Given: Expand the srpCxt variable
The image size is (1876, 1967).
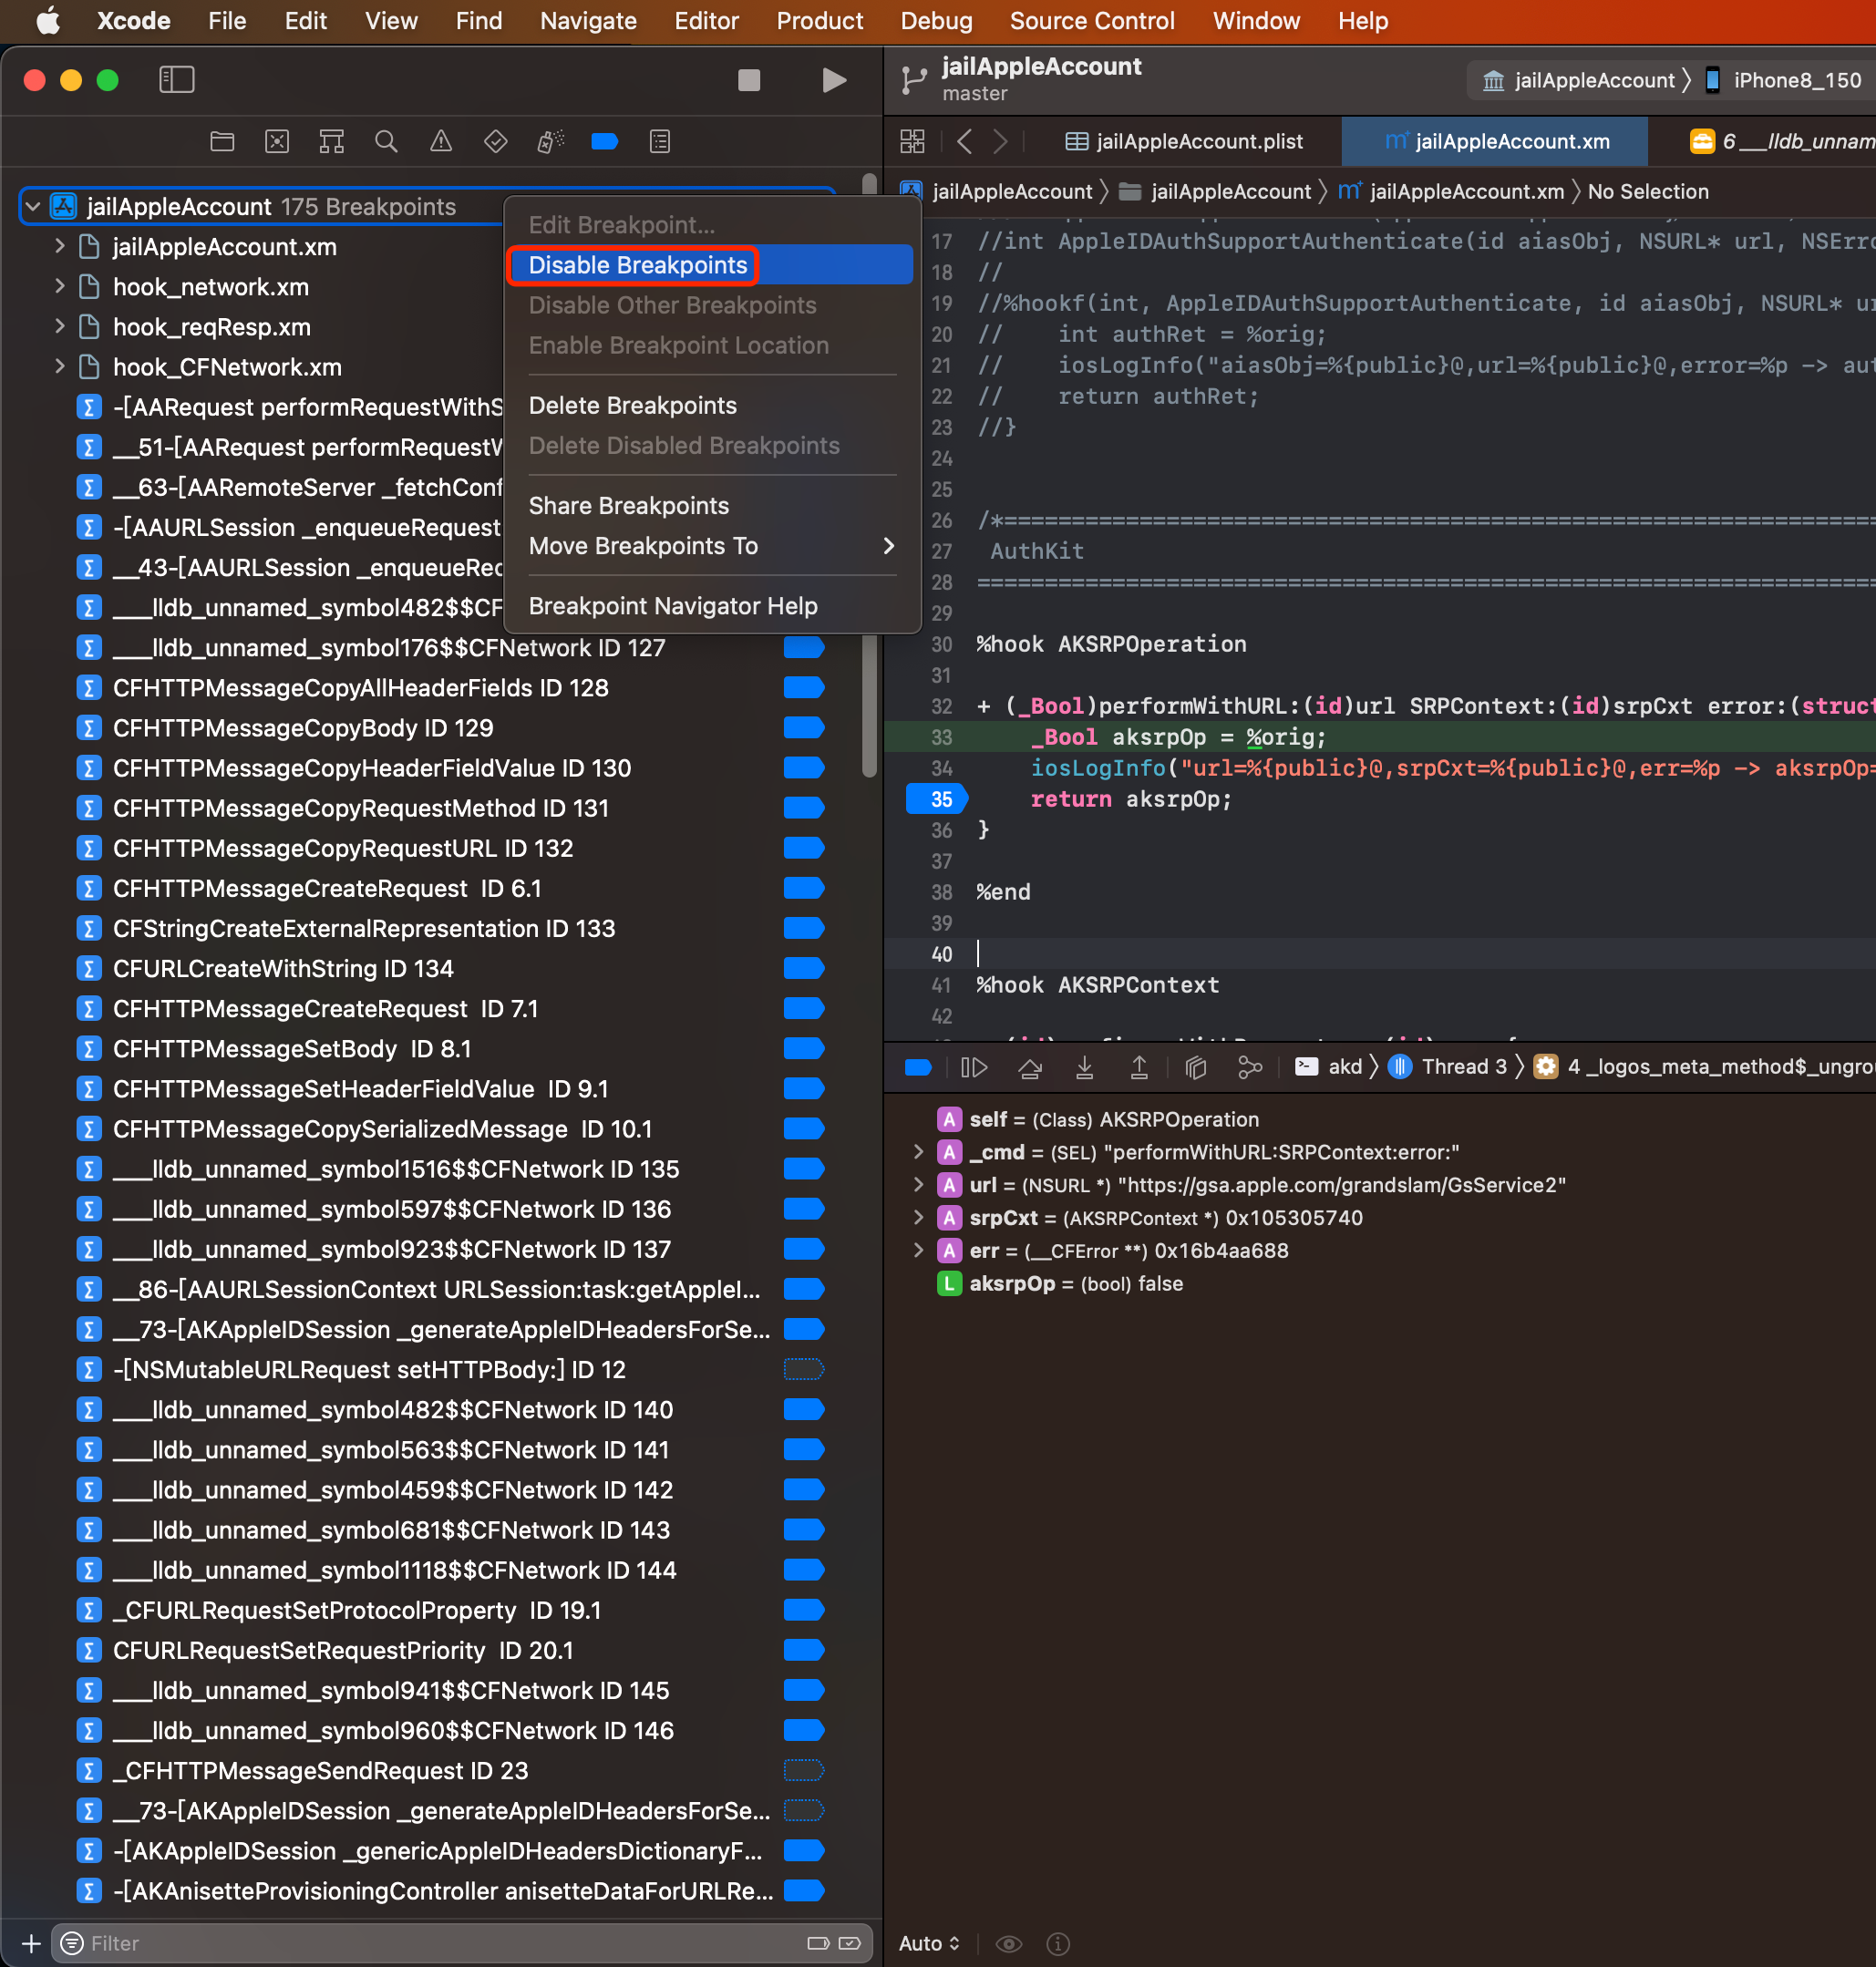Looking at the screenshot, I should click(x=918, y=1218).
